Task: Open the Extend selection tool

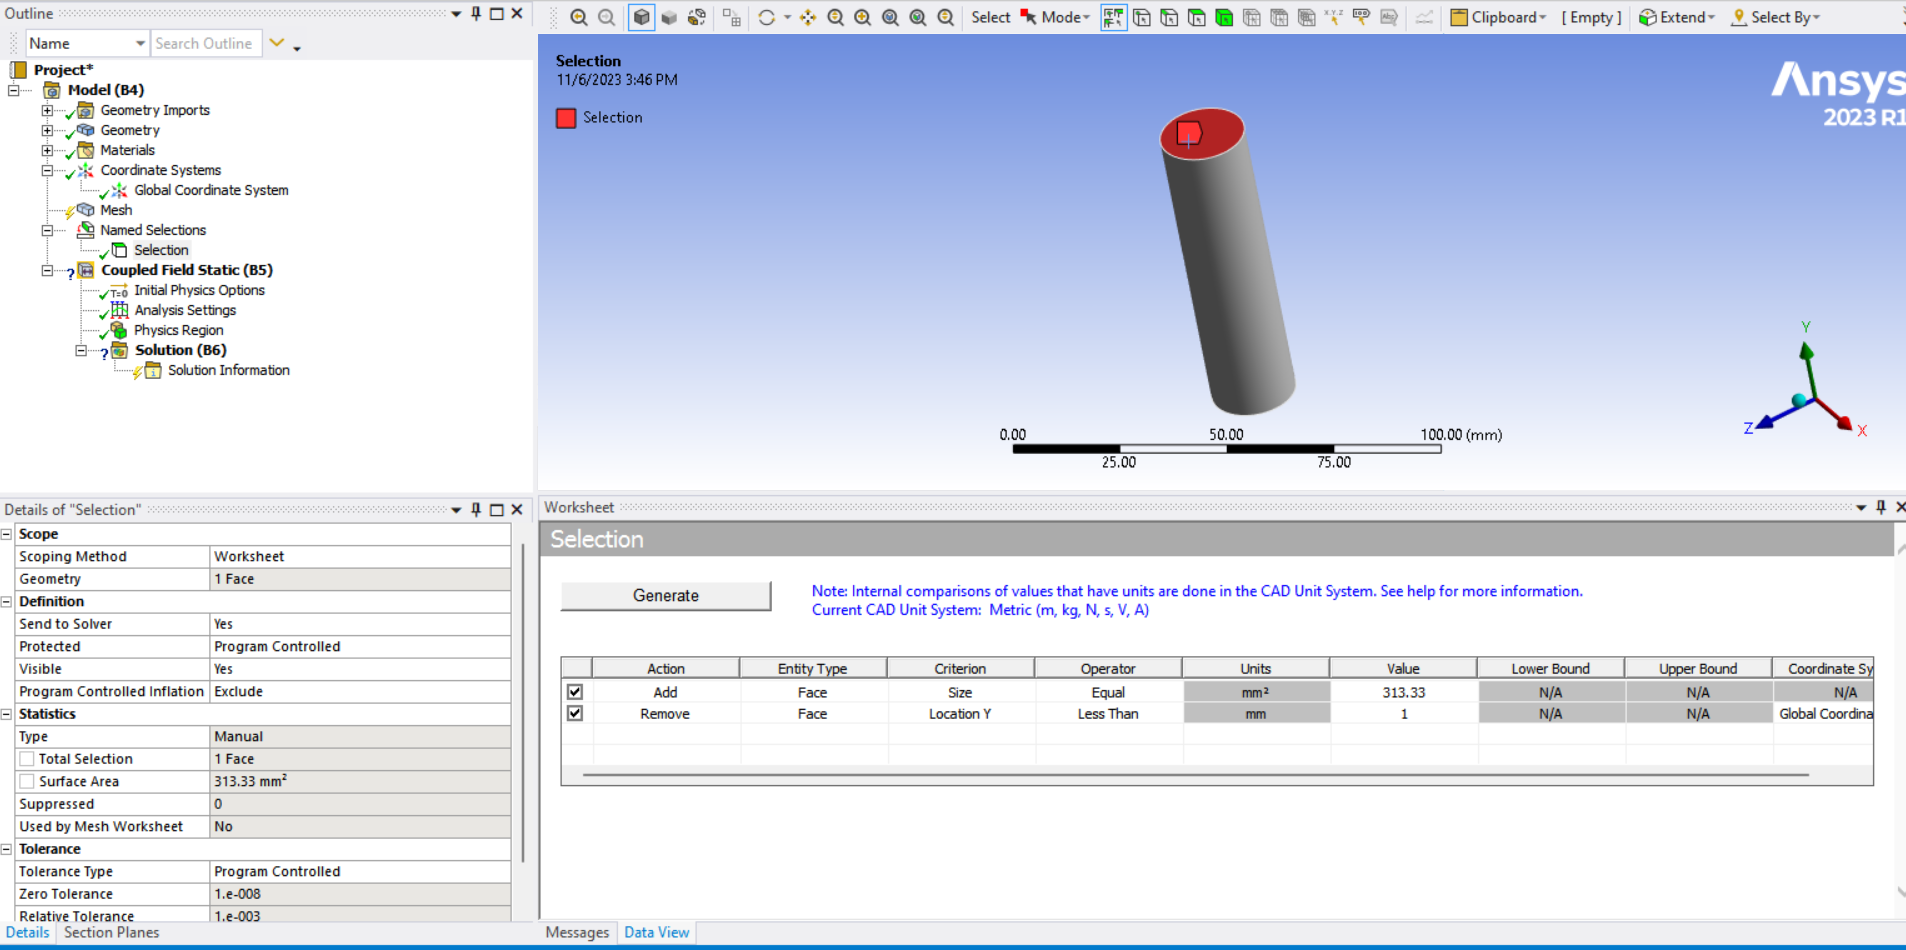Action: 1676,17
